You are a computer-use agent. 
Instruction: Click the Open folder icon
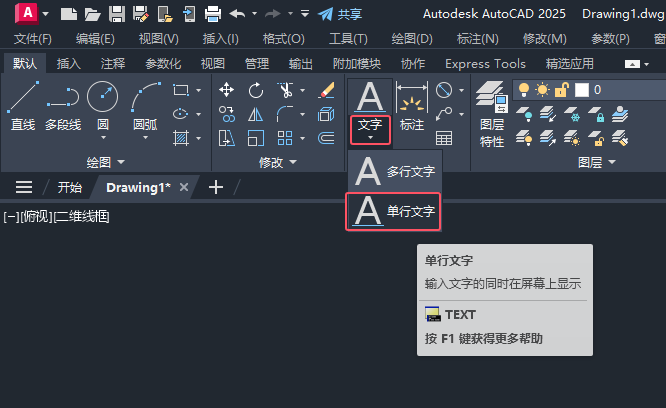(92, 14)
